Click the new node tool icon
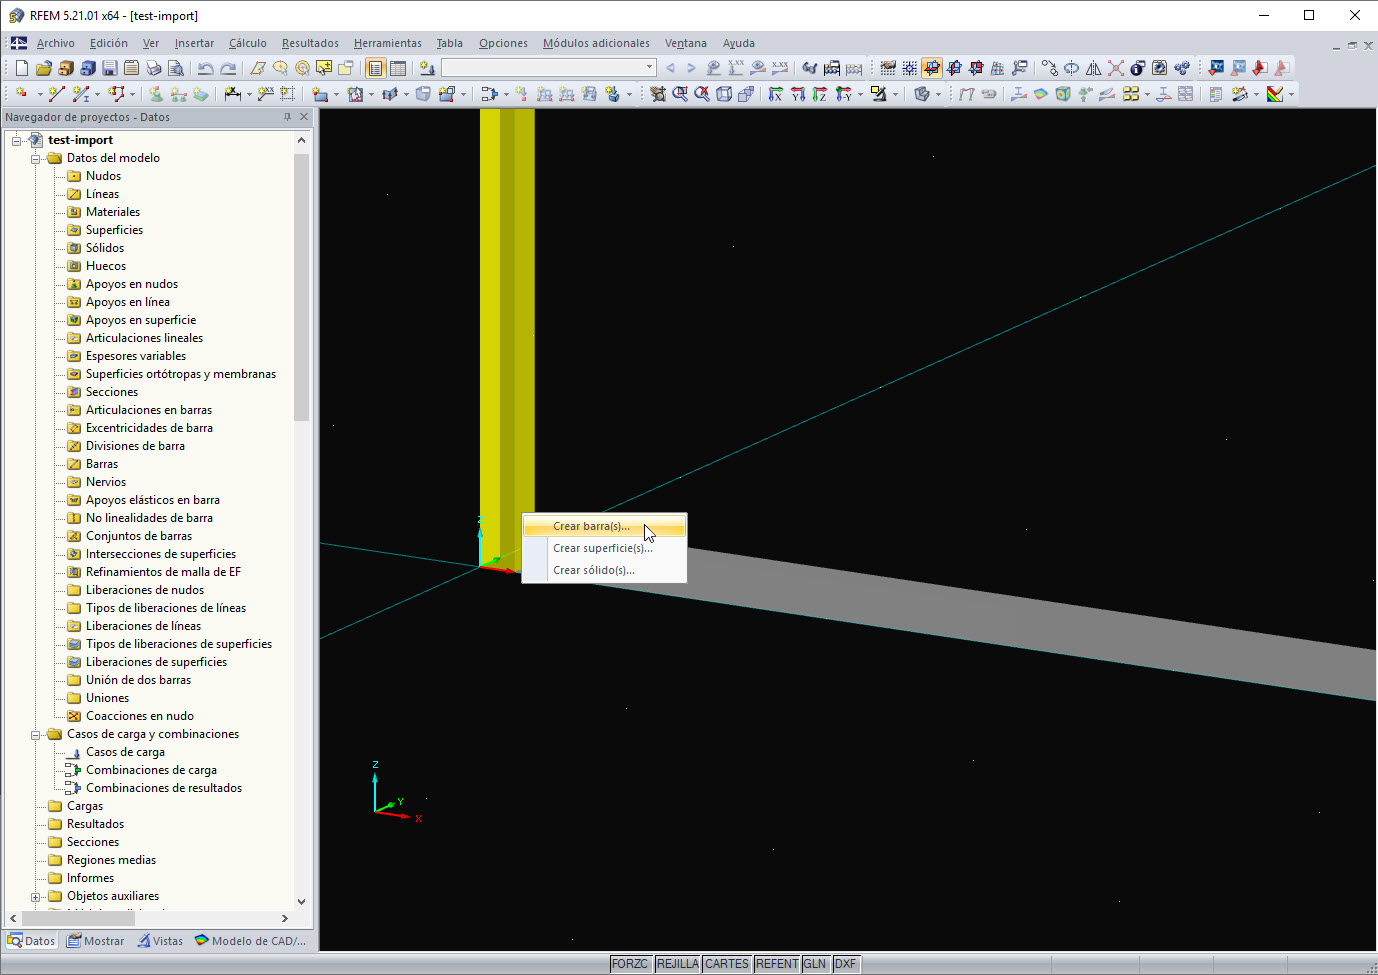 [x=21, y=93]
